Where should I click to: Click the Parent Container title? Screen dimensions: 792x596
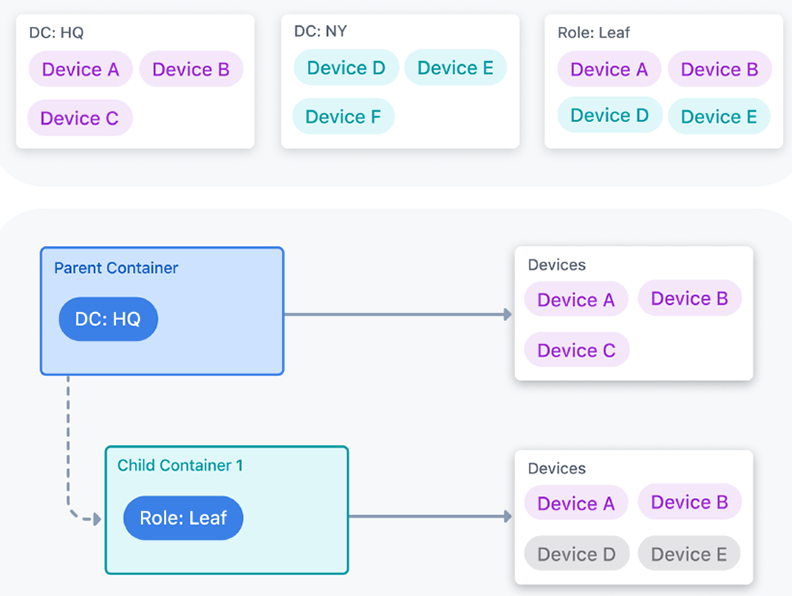116,268
